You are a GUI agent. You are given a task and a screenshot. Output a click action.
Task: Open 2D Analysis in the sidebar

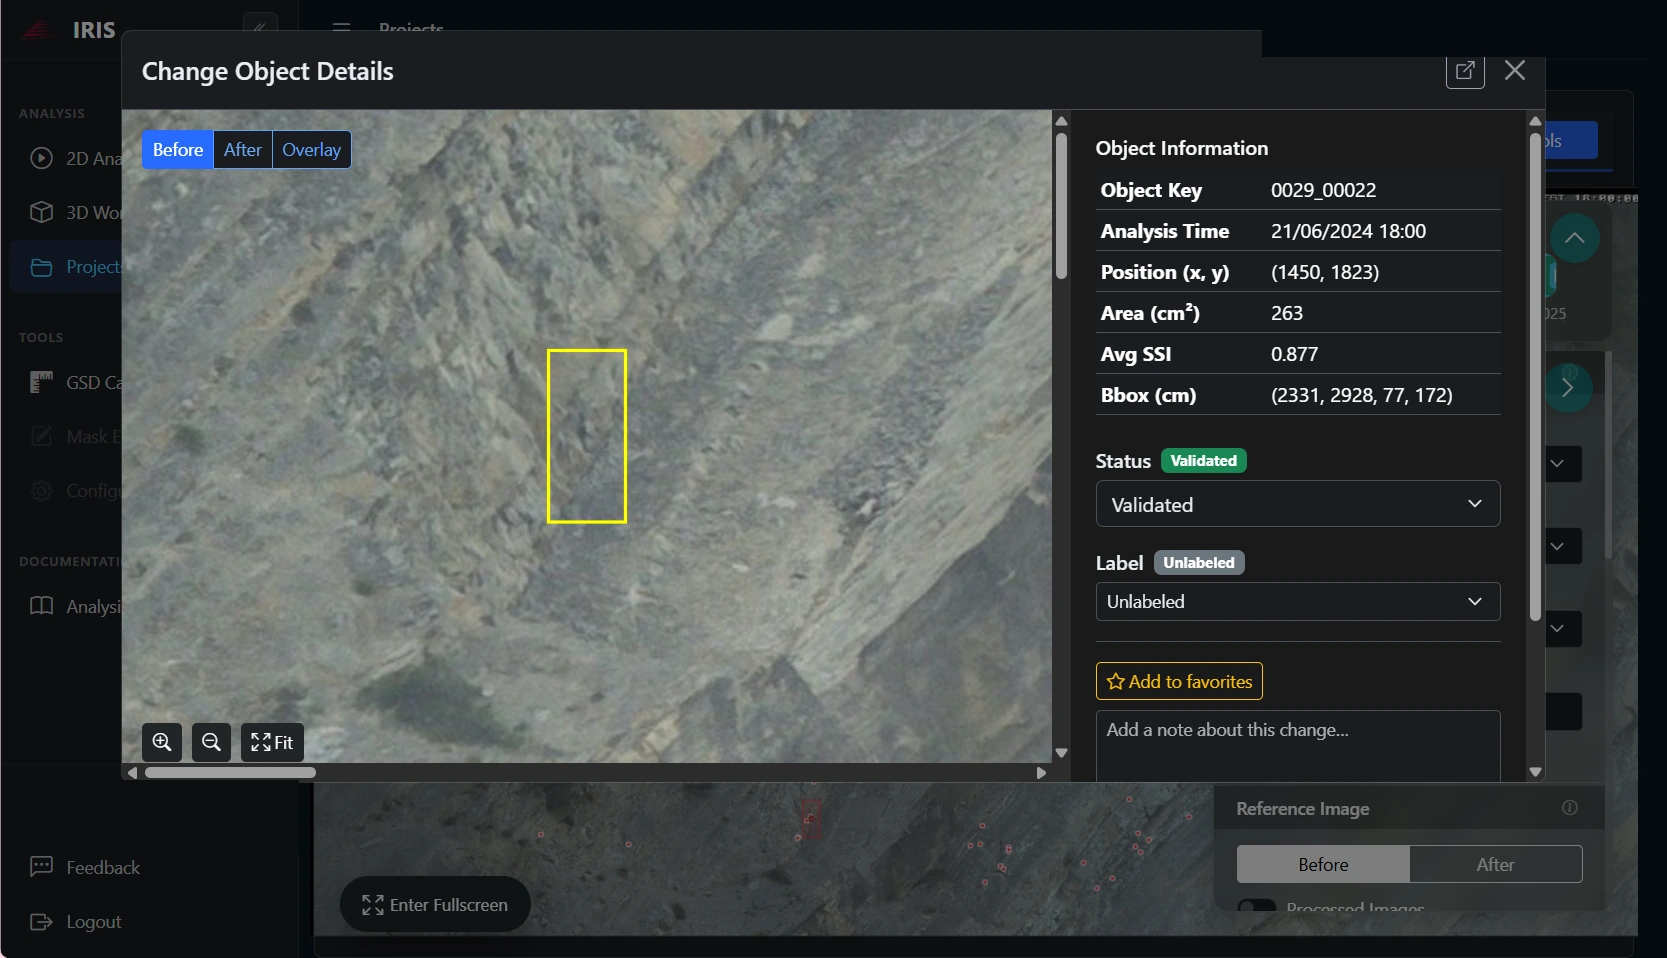75,158
